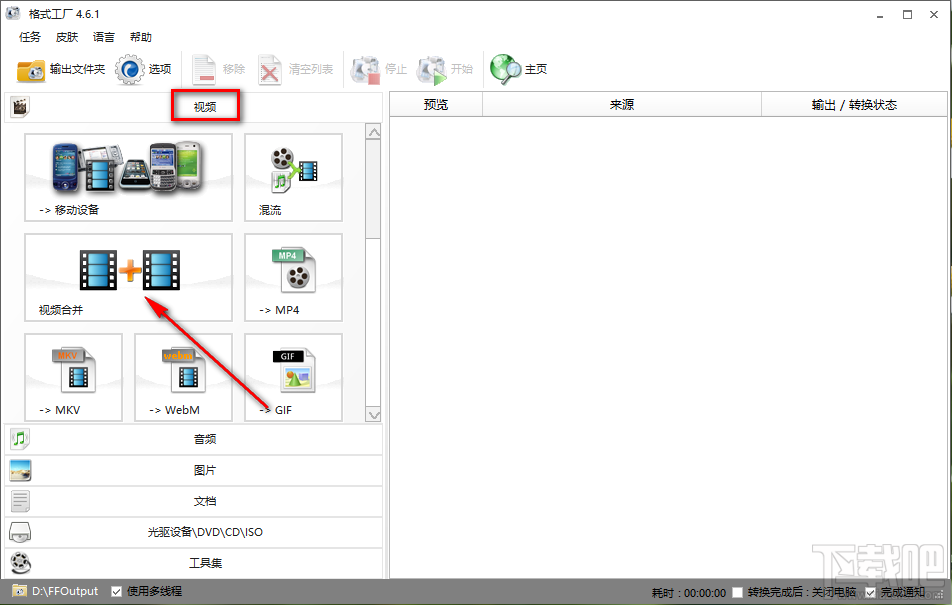Image resolution: width=952 pixels, height=605 pixels.
Task: Open the Homepage globe icon
Action: coord(505,69)
